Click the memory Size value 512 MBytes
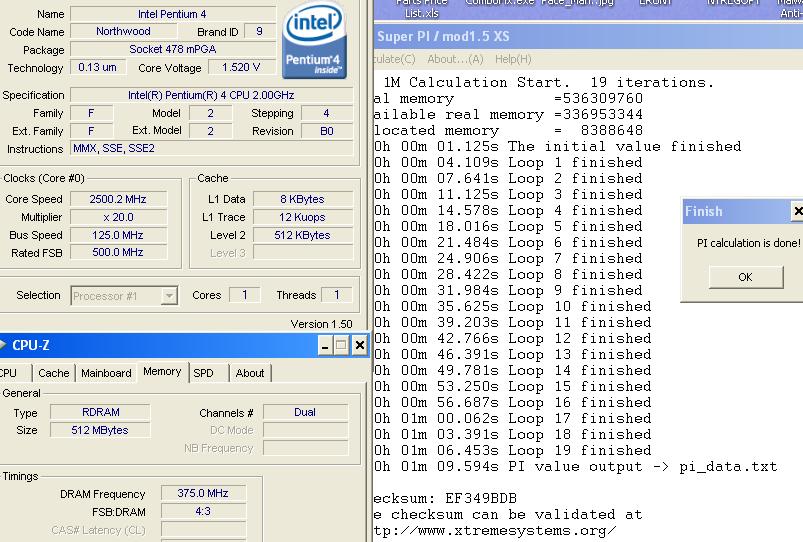The image size is (803, 542). 100,430
